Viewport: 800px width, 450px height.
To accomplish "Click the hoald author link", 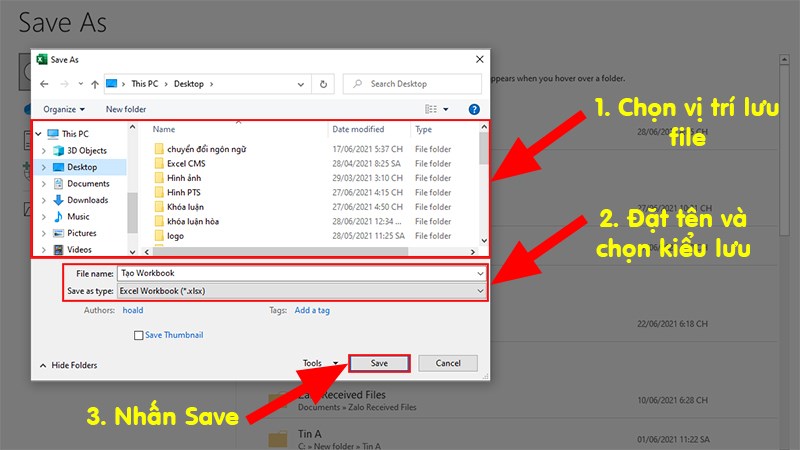I will (x=133, y=310).
